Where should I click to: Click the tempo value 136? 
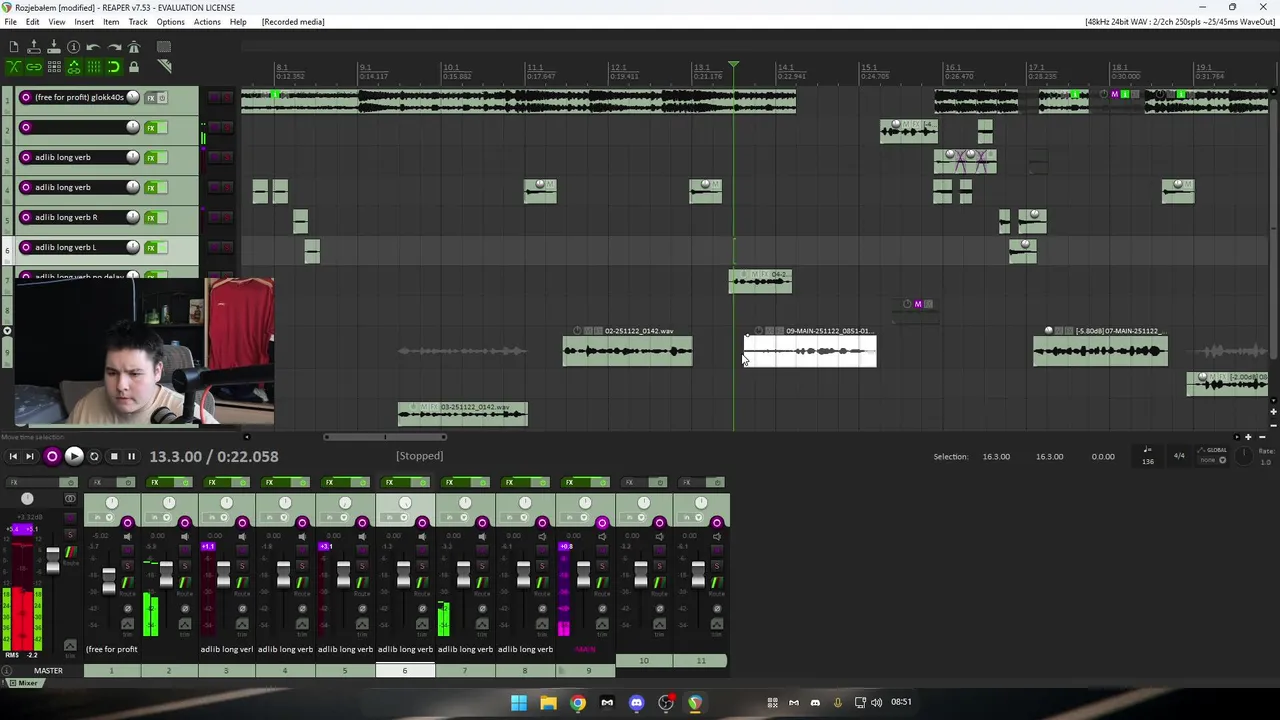pyautogui.click(x=1148, y=462)
